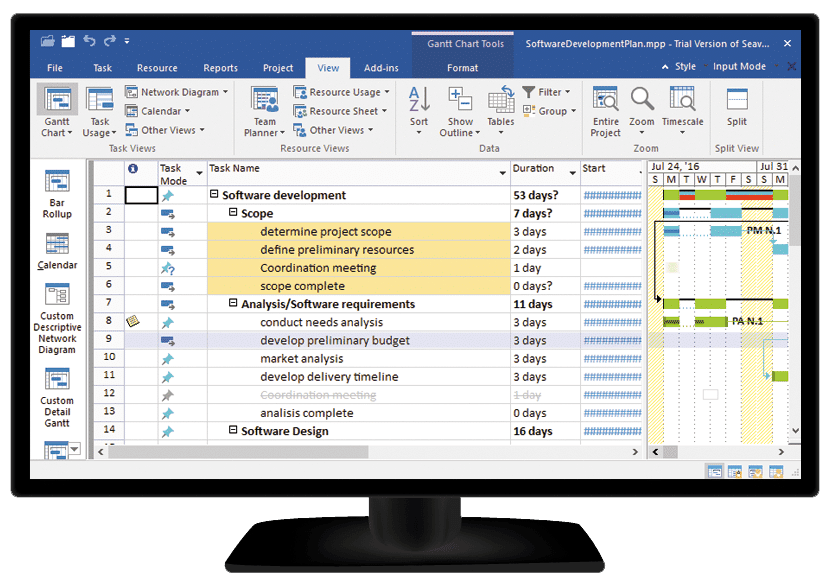Click the Redo arrow in quick access toolbar
Image resolution: width=830 pixels, height=580 pixels.
110,41
